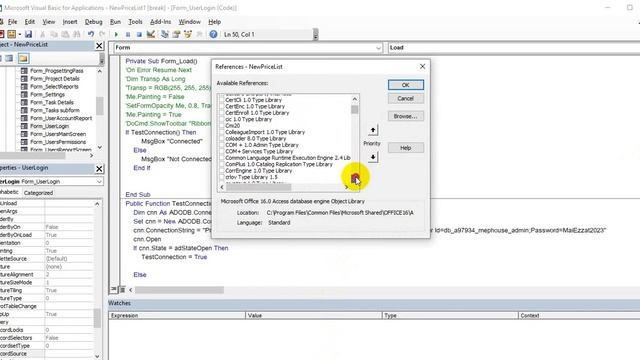Open dropdown arrow next to Insert Module icon
640x360 pixels.
pyautogui.click(x=19, y=35)
